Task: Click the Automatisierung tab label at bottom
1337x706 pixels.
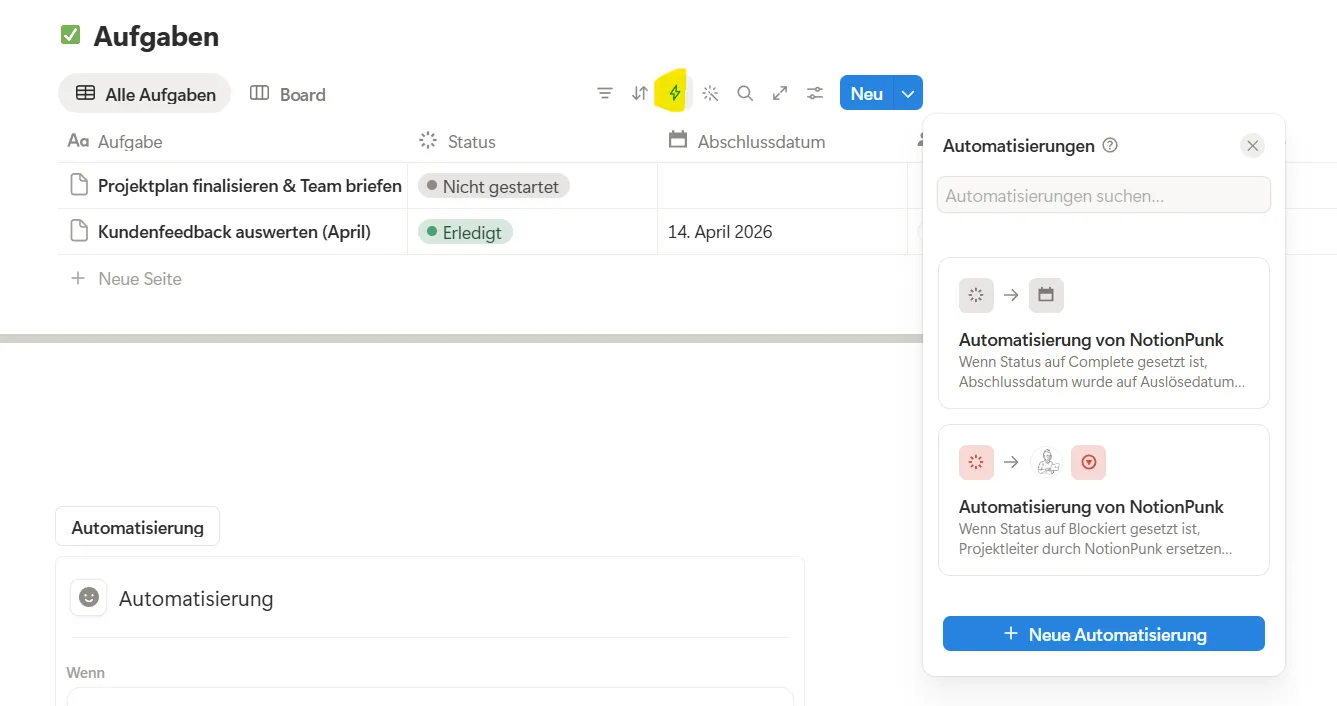Action: 137,527
